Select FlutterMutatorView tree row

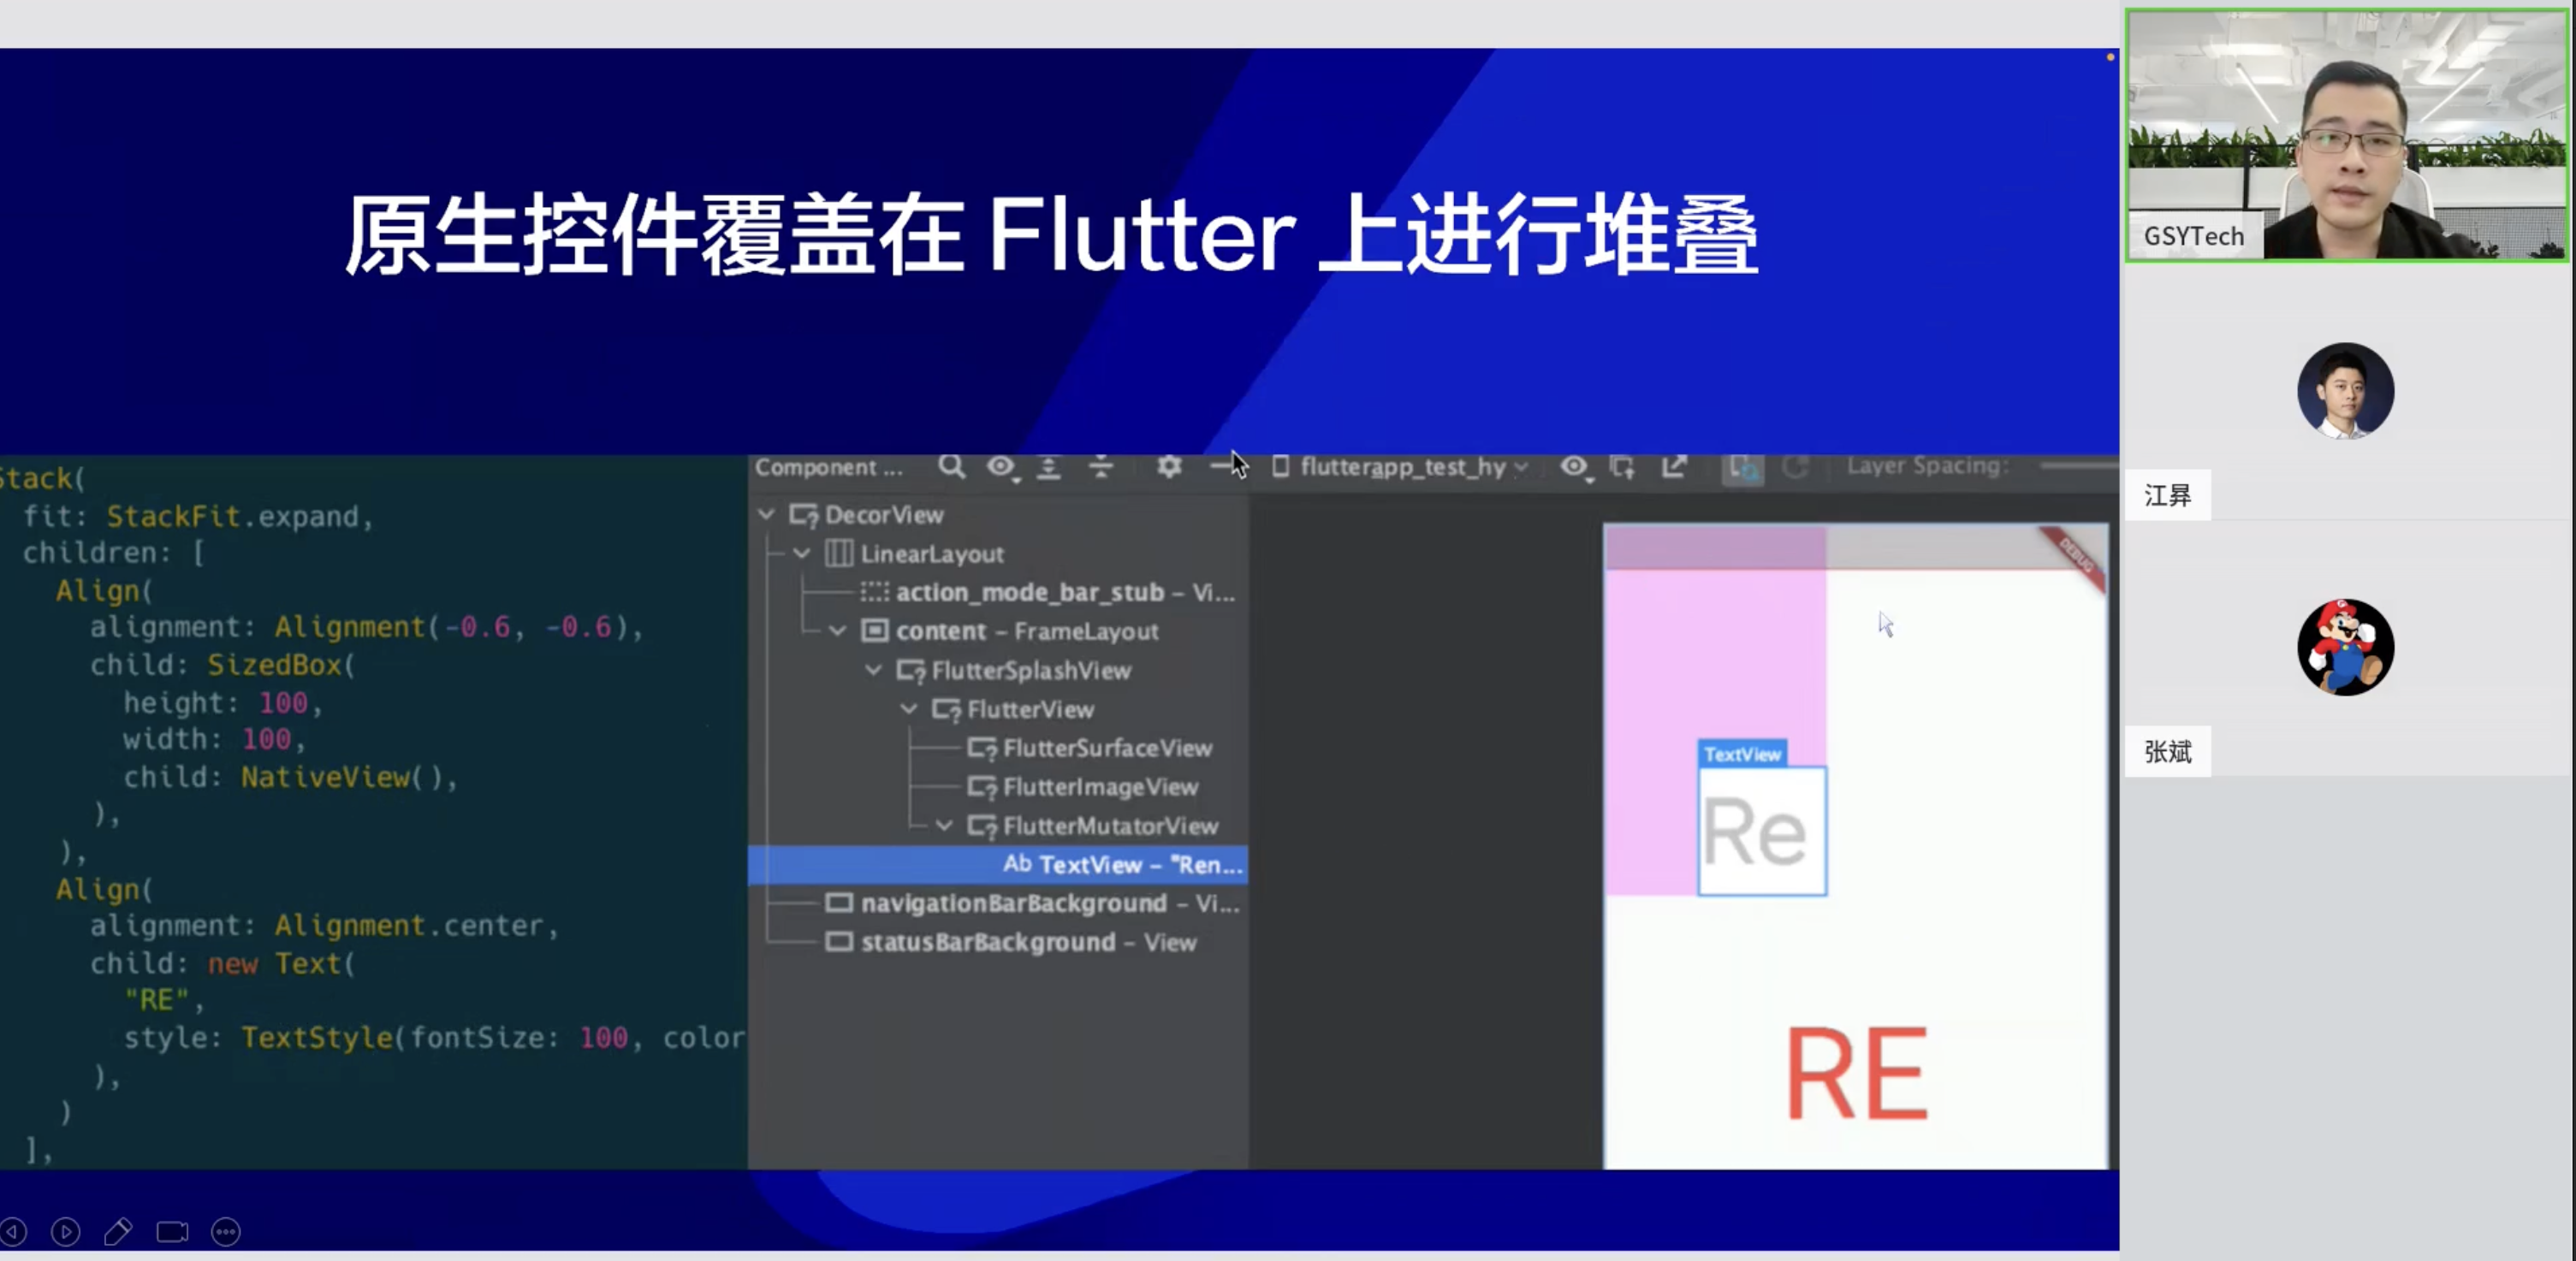[x=1110, y=826]
